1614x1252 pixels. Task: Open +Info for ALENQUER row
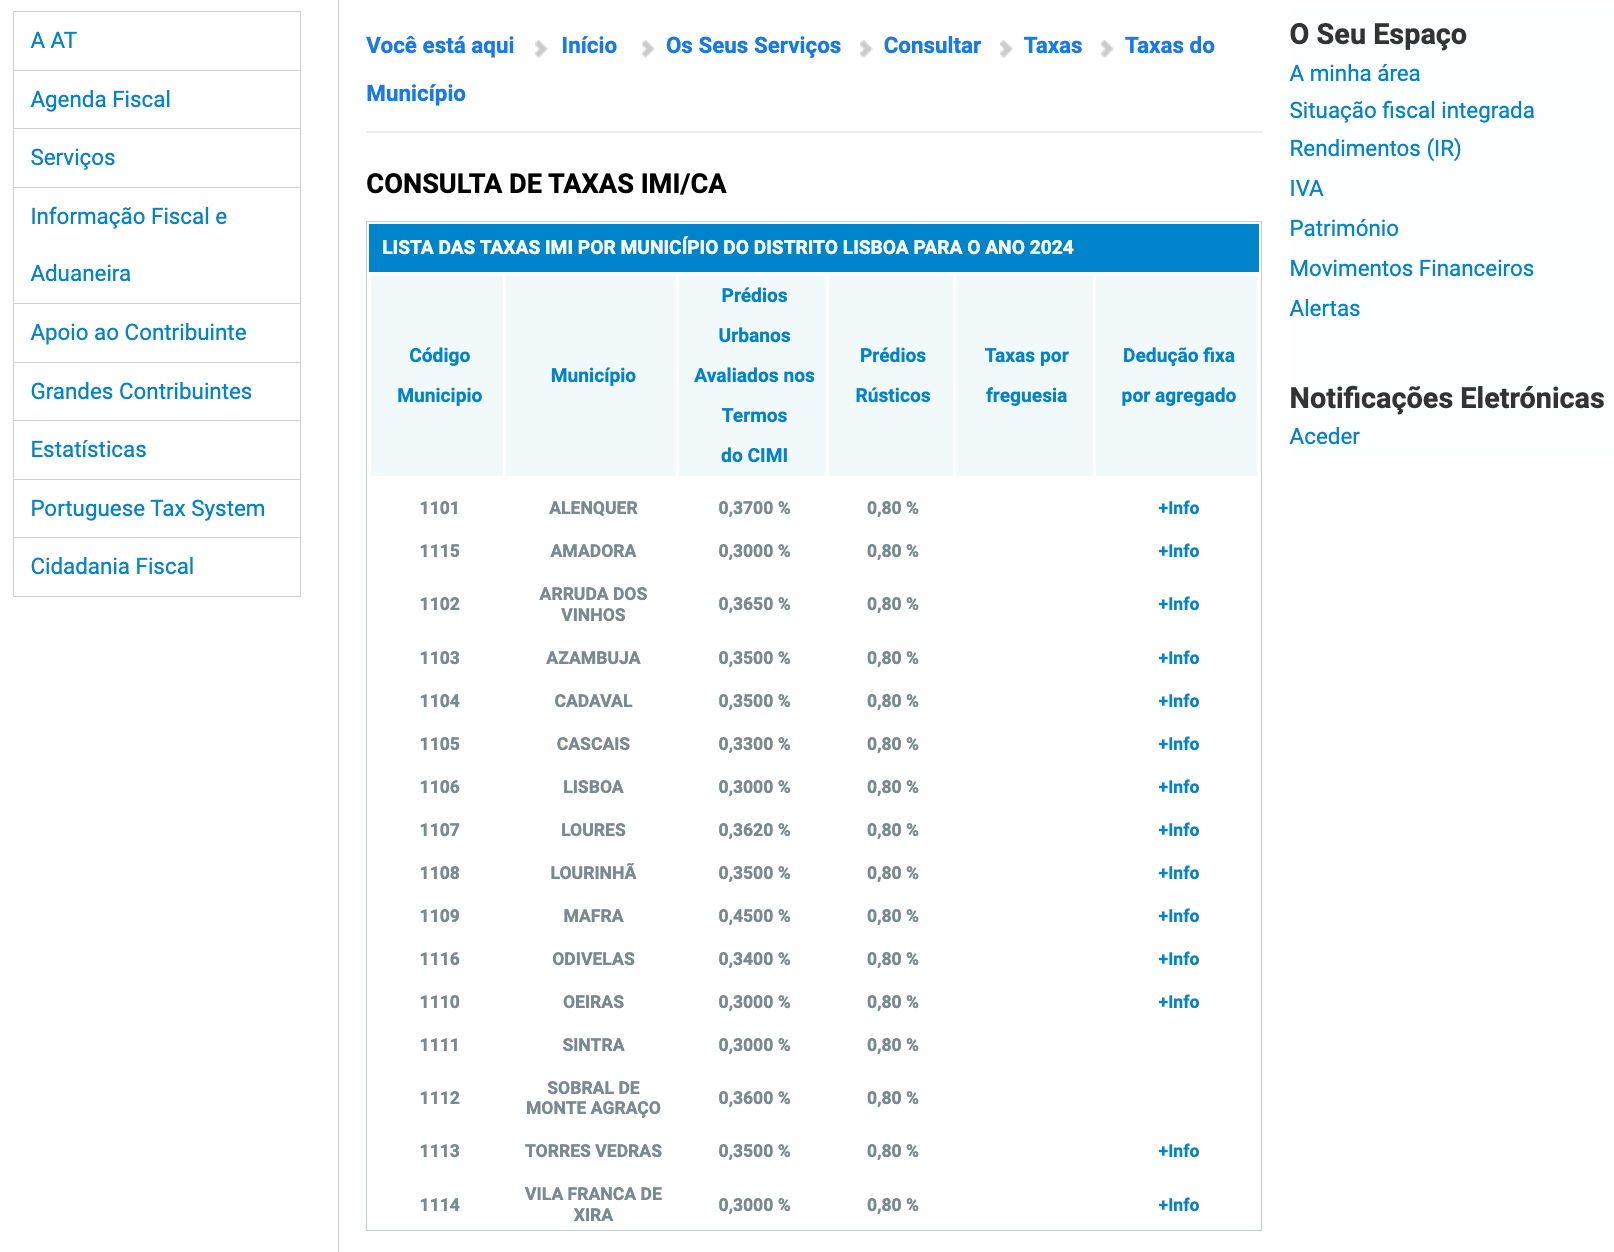(1178, 508)
